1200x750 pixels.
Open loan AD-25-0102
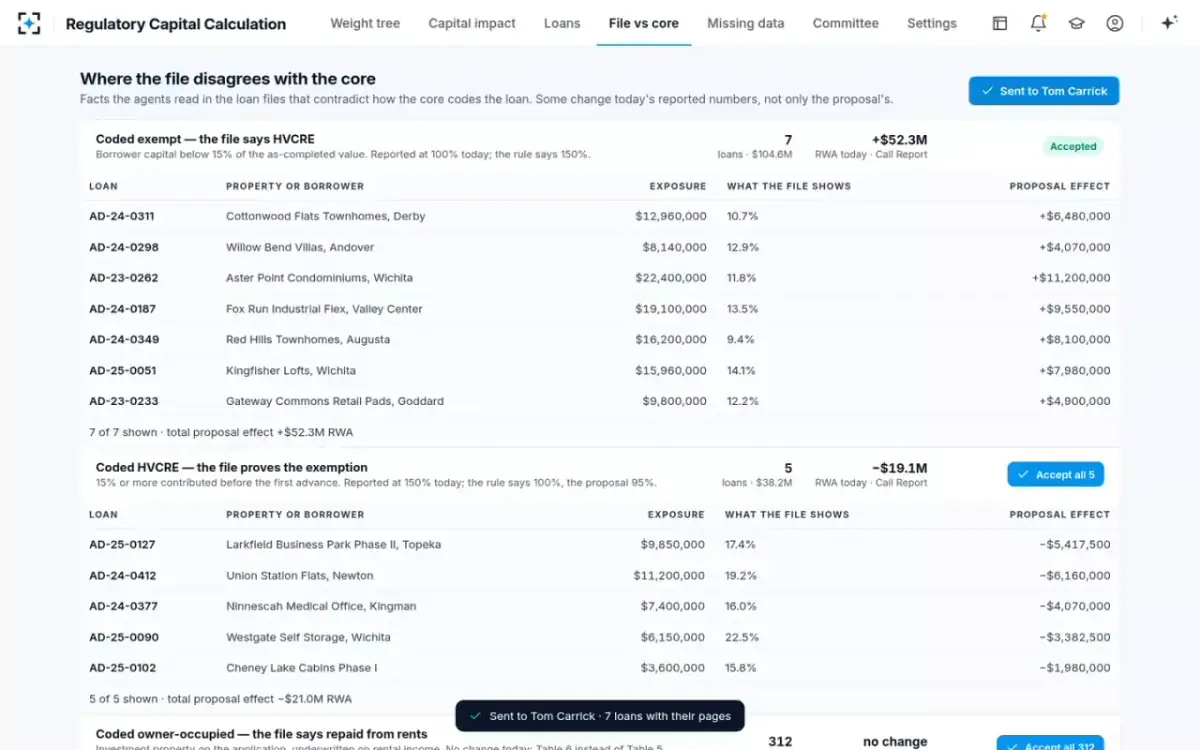tap(122, 668)
